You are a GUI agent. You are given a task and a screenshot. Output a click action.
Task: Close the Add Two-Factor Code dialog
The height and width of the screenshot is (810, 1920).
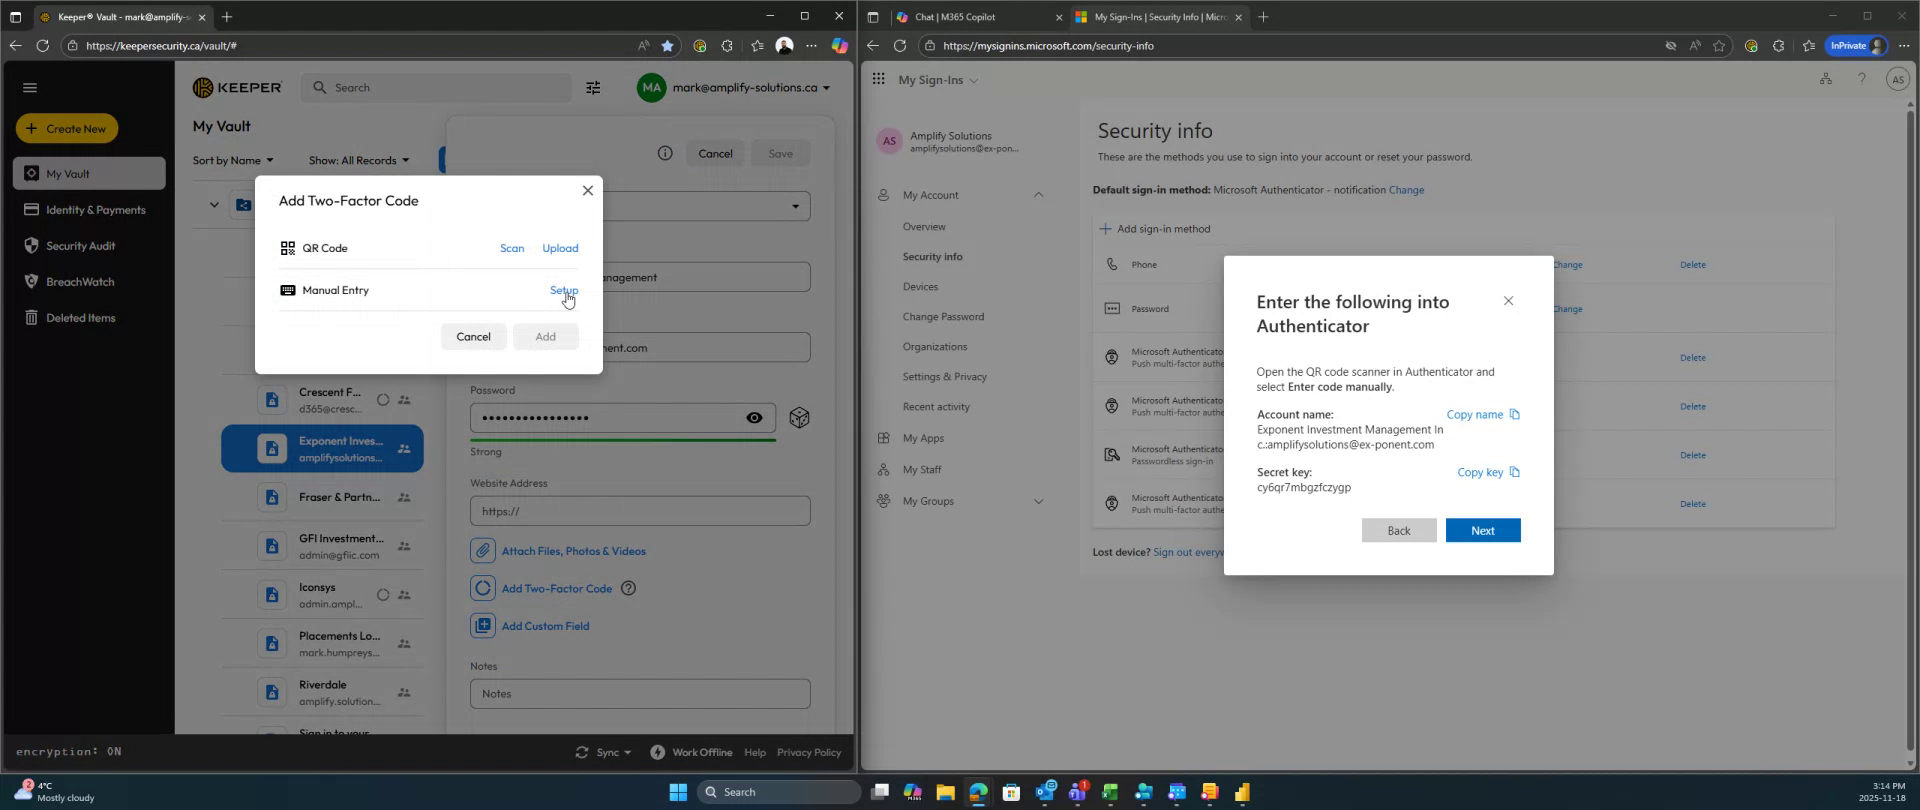(x=588, y=190)
